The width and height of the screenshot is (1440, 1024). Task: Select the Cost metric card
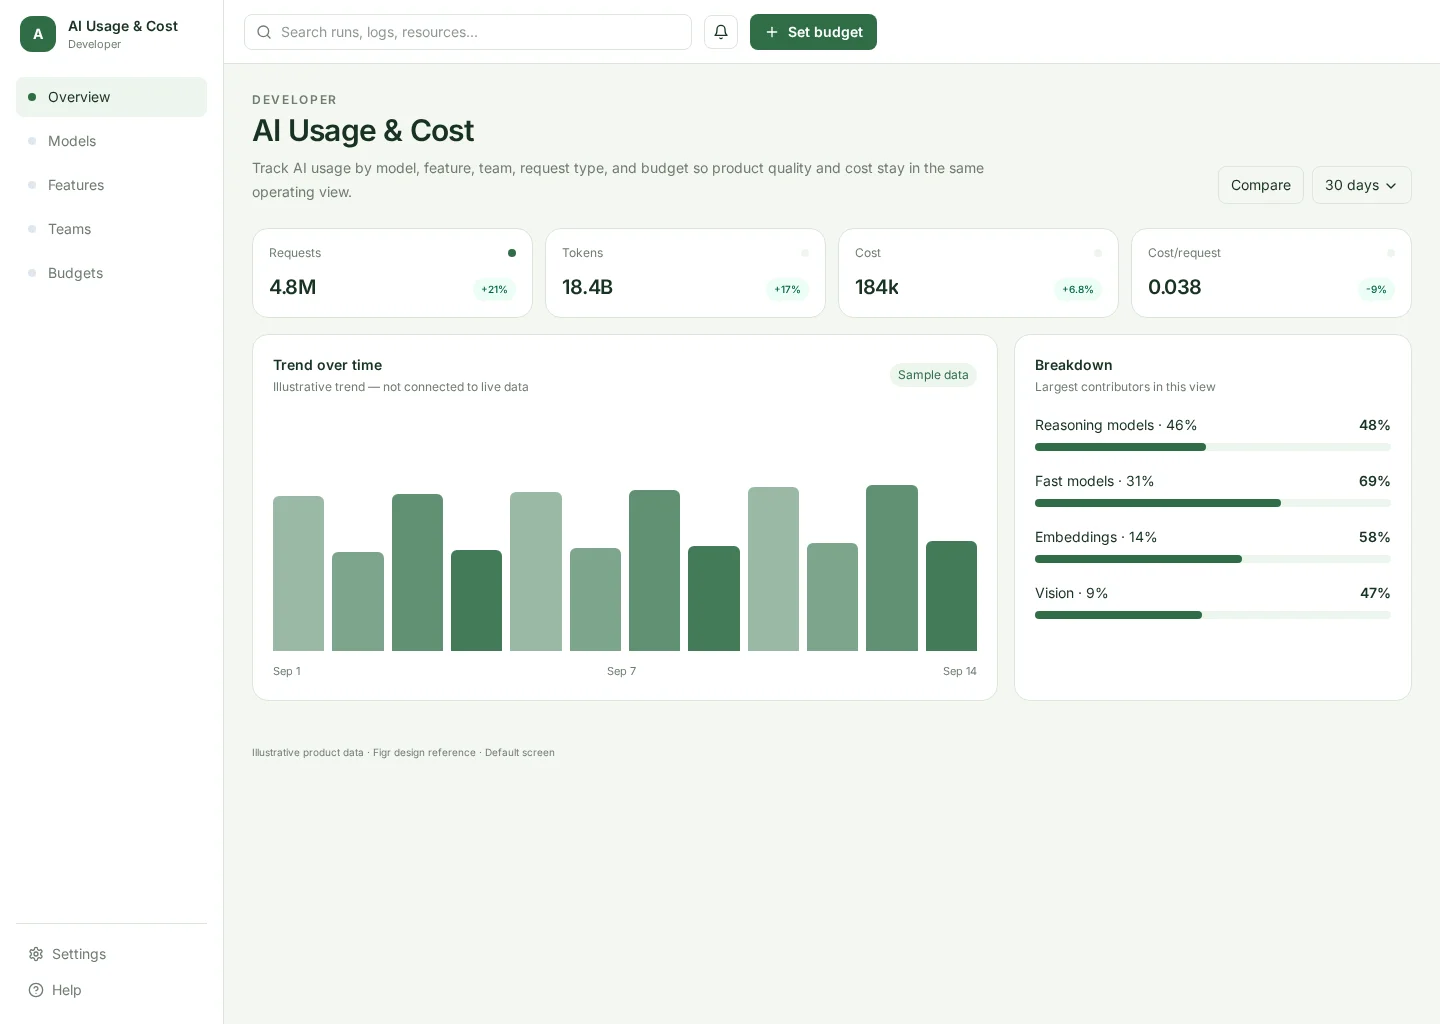point(978,273)
